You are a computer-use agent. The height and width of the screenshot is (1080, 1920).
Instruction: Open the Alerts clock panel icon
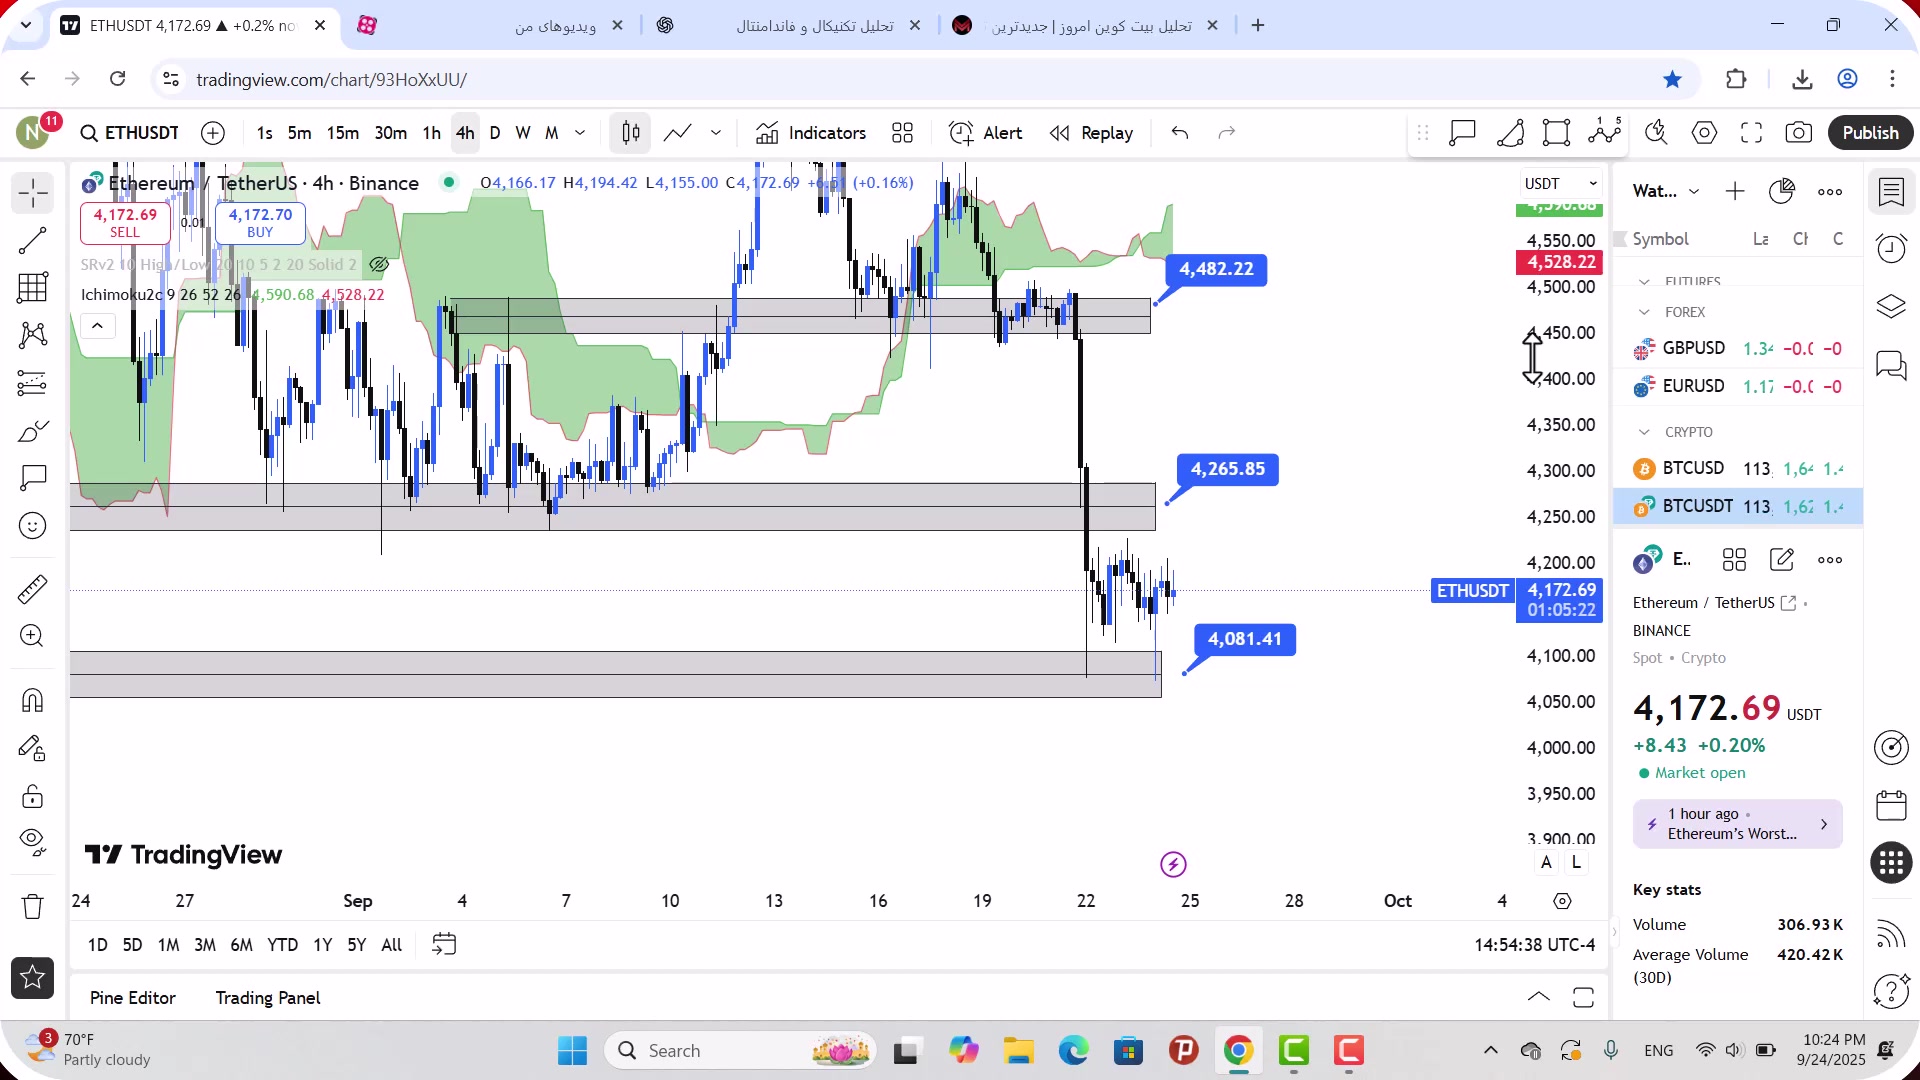pos(1891,248)
